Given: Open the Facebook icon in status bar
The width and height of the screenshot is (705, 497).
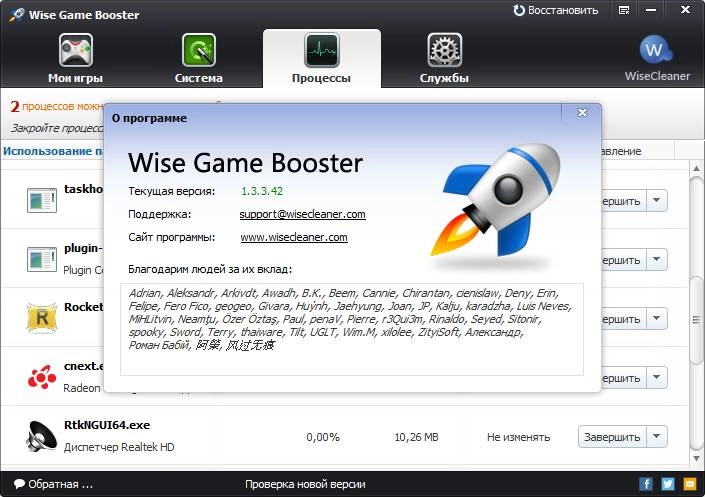Looking at the screenshot, I should pos(646,484).
